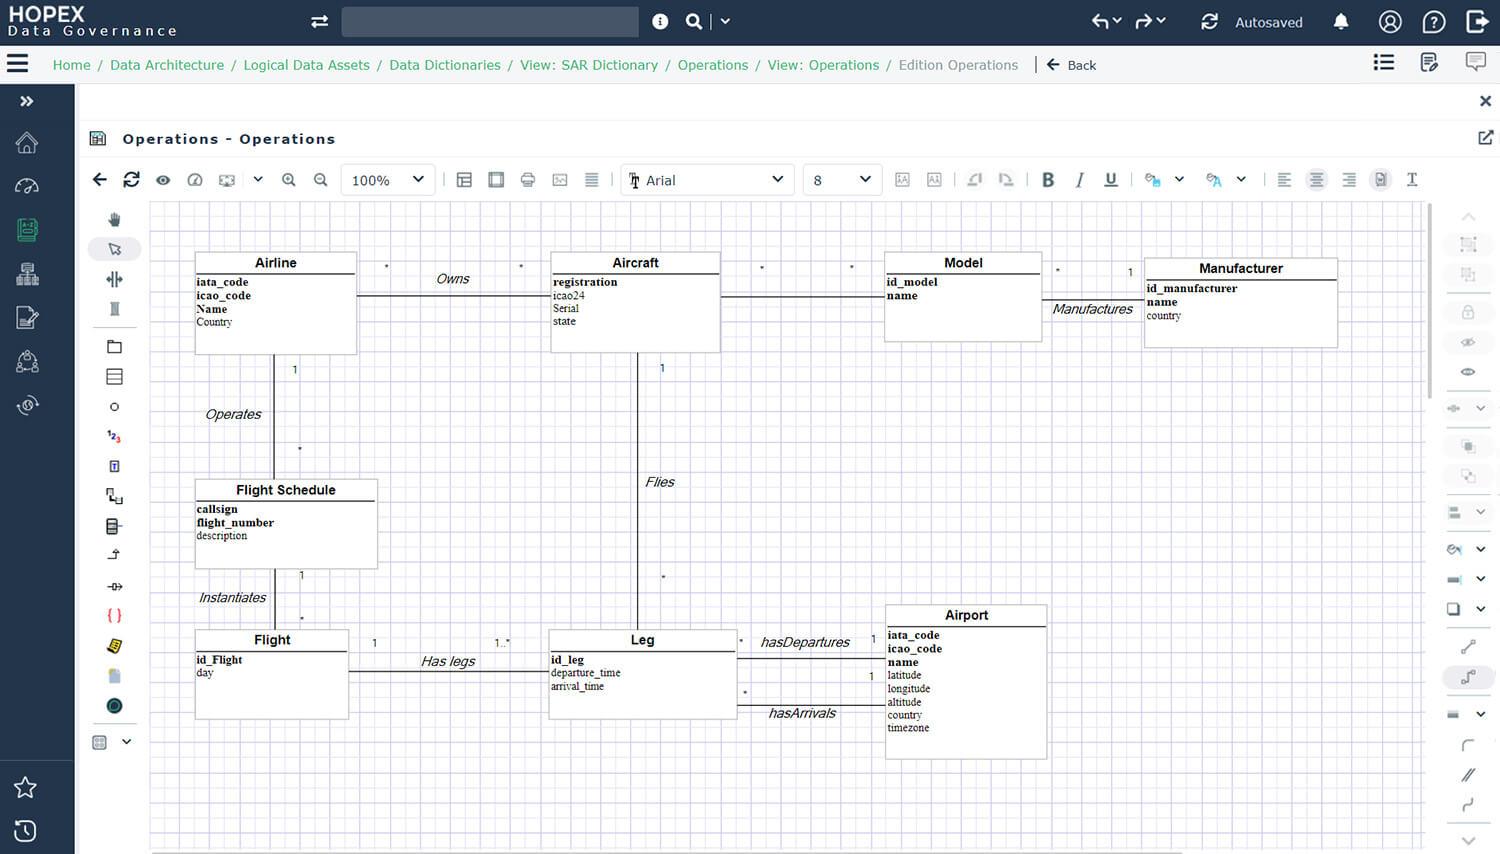The image size is (1500, 854).
Task: Open the hierarchy sidebar icon
Action: (27, 274)
